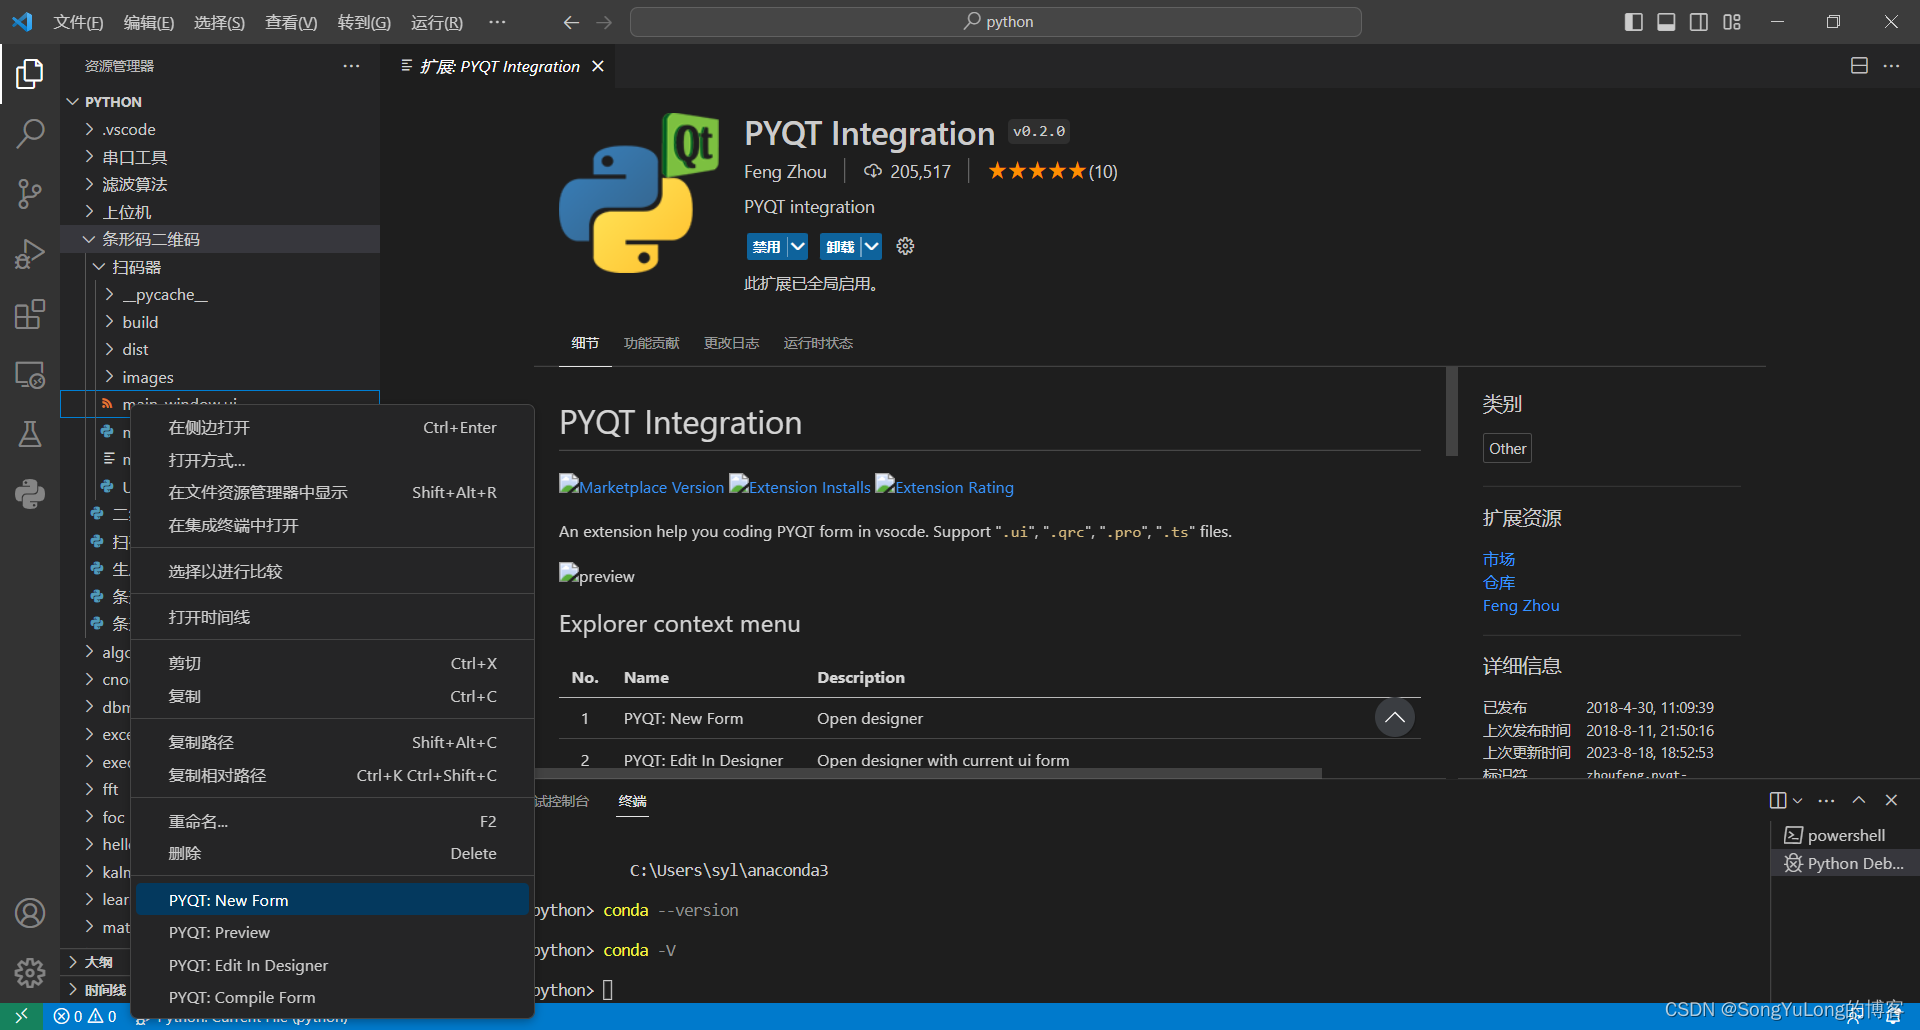This screenshot has width=1920, height=1030.
Task: Open the Python environments view
Action: [x=30, y=494]
